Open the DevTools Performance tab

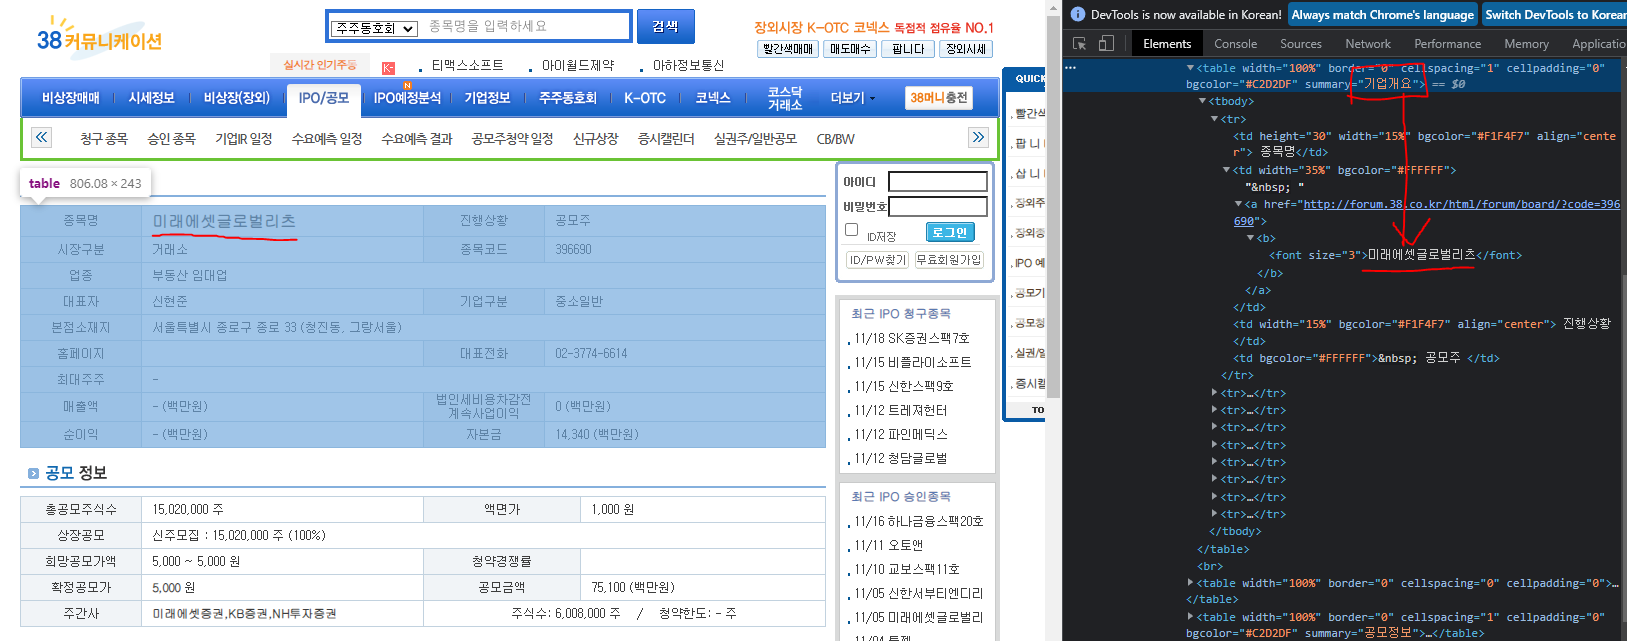[x=1447, y=44]
